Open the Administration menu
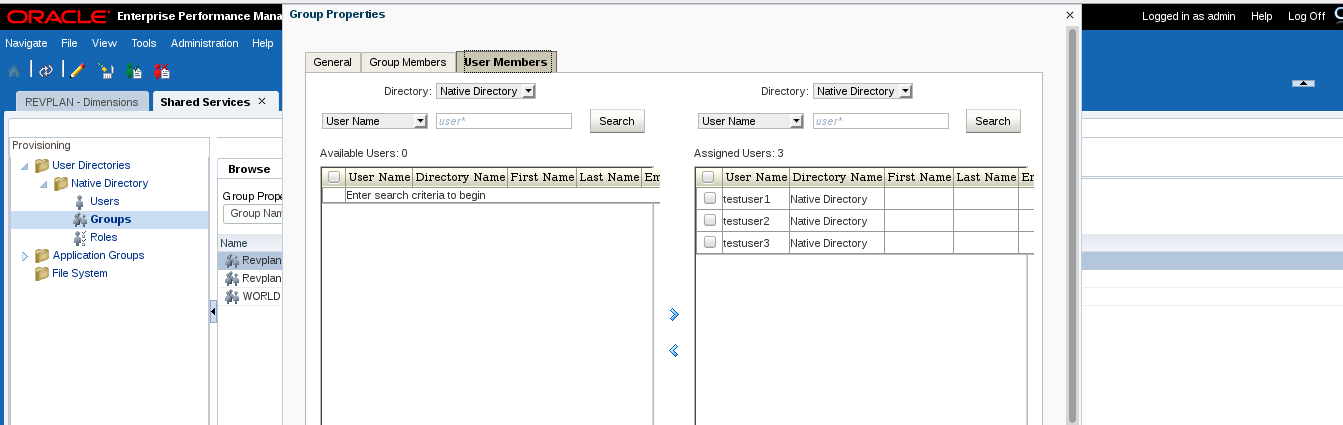 click(x=204, y=43)
